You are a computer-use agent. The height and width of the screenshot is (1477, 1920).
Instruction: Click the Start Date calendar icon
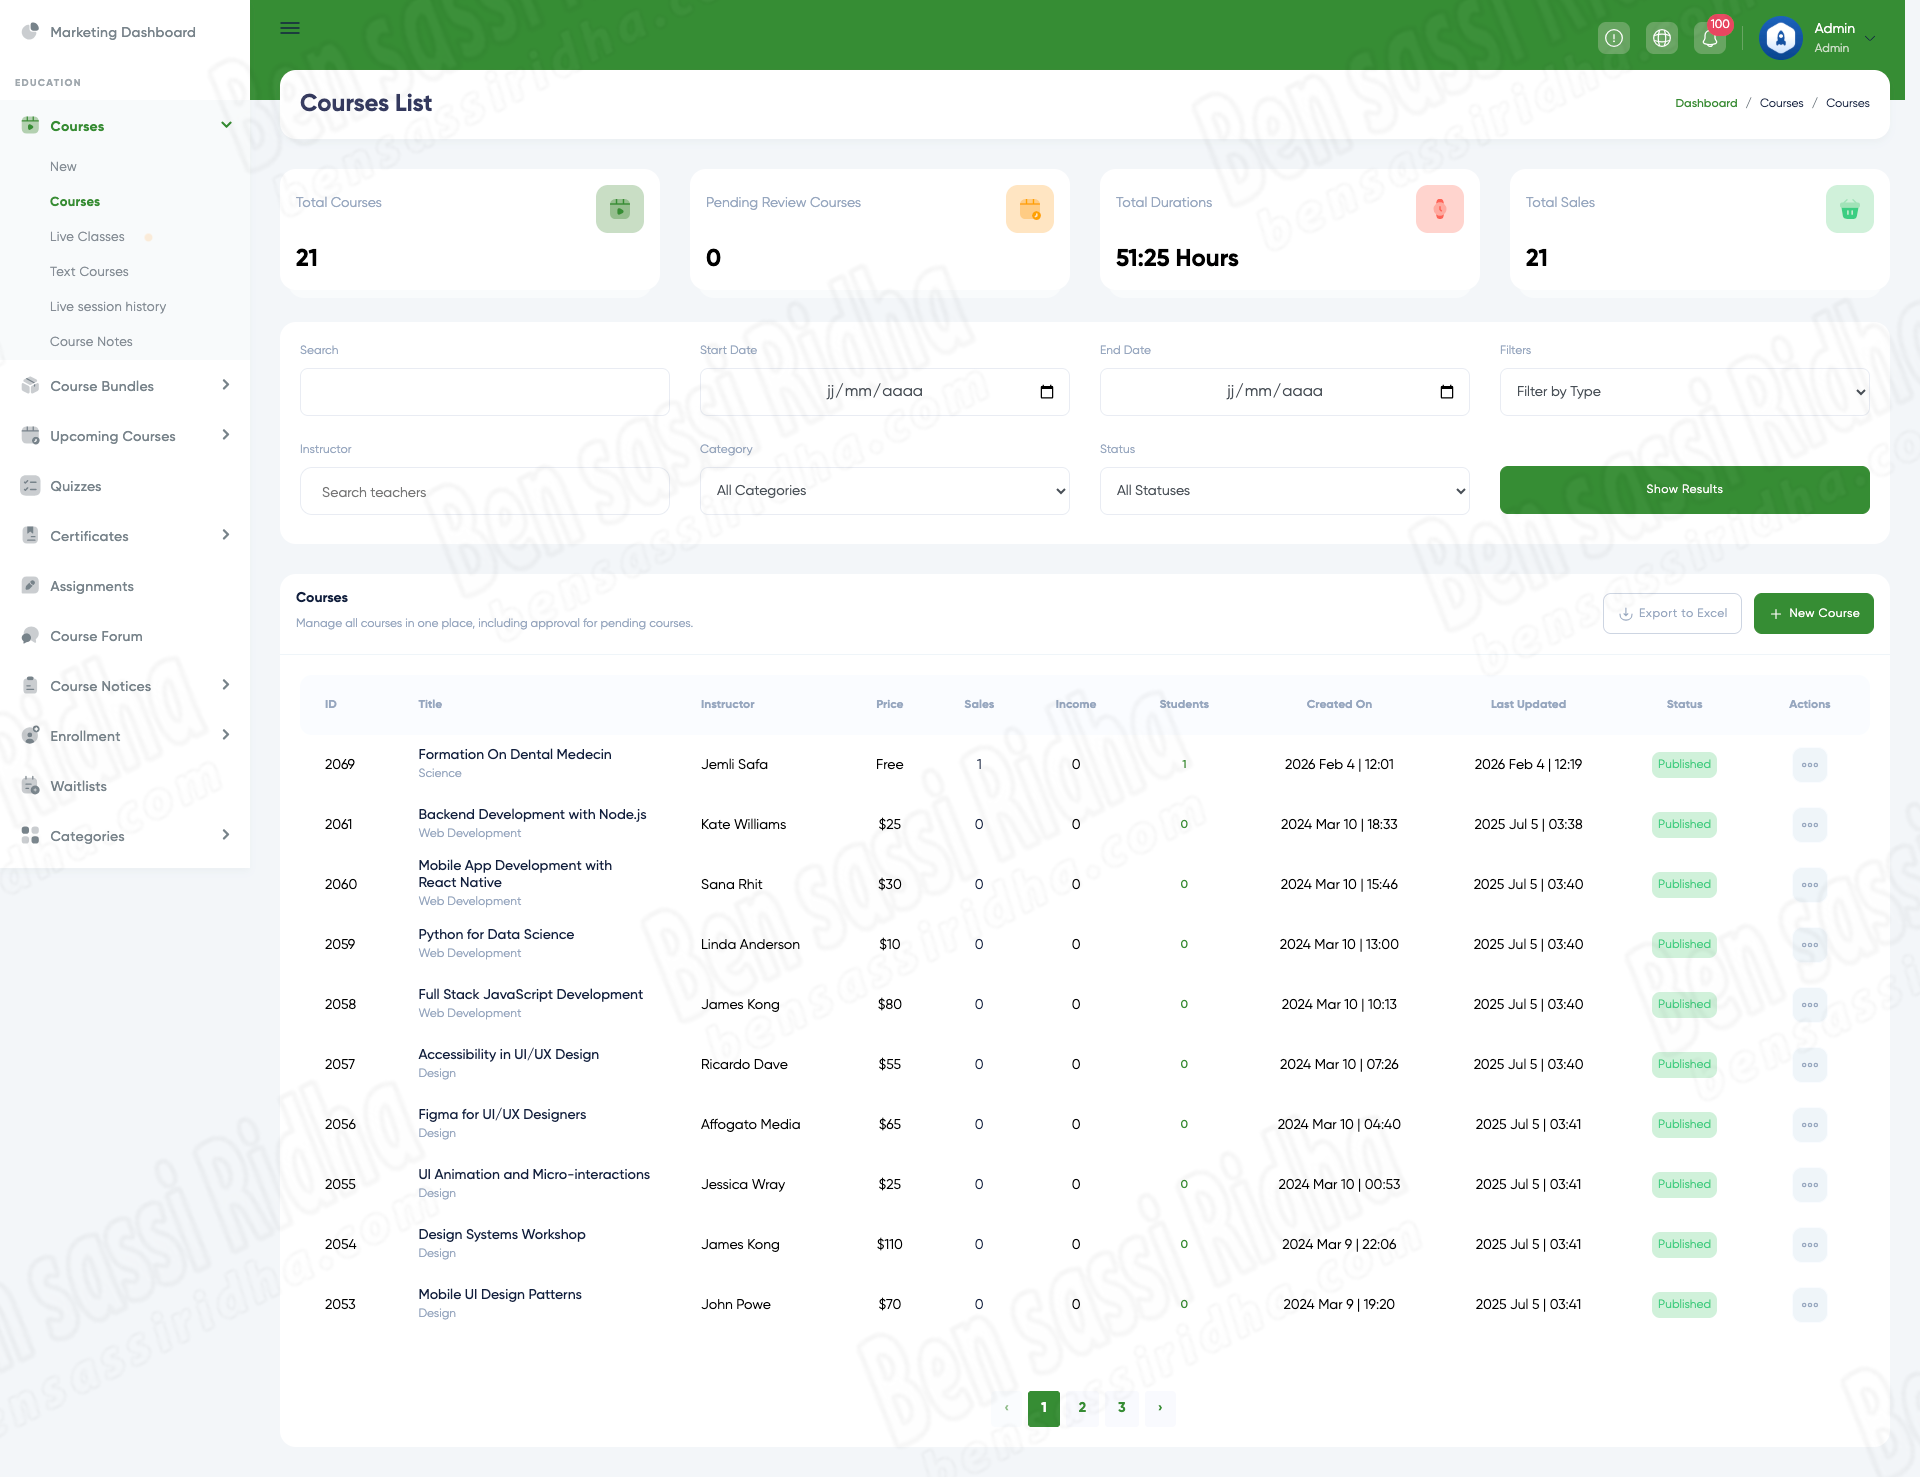(x=1047, y=392)
